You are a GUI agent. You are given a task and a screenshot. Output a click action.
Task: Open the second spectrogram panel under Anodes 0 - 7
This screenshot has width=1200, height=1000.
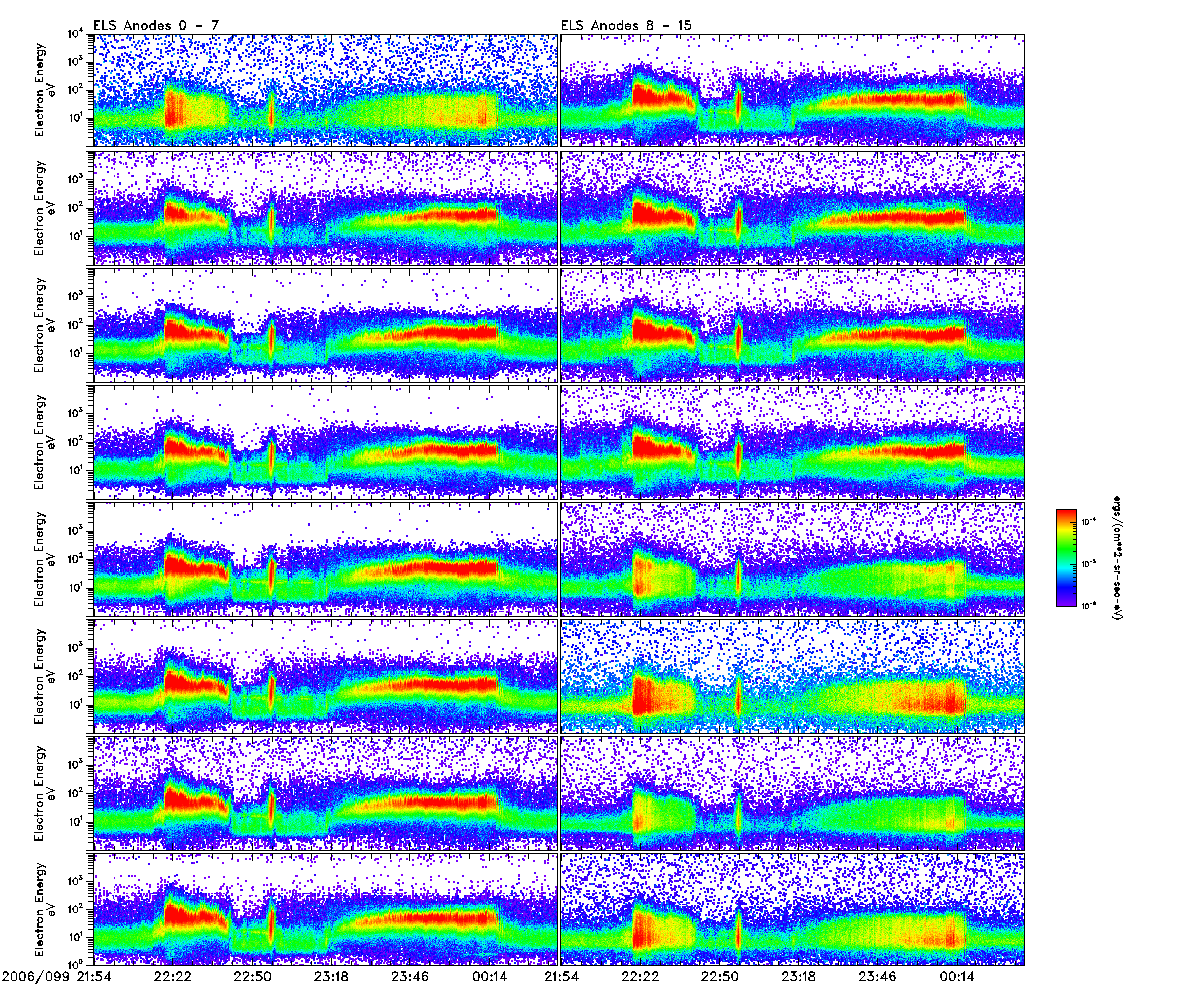tap(325, 208)
